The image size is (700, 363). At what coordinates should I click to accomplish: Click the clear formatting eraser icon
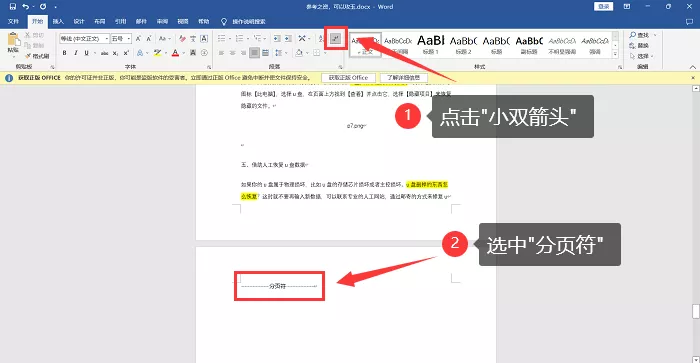coord(182,38)
